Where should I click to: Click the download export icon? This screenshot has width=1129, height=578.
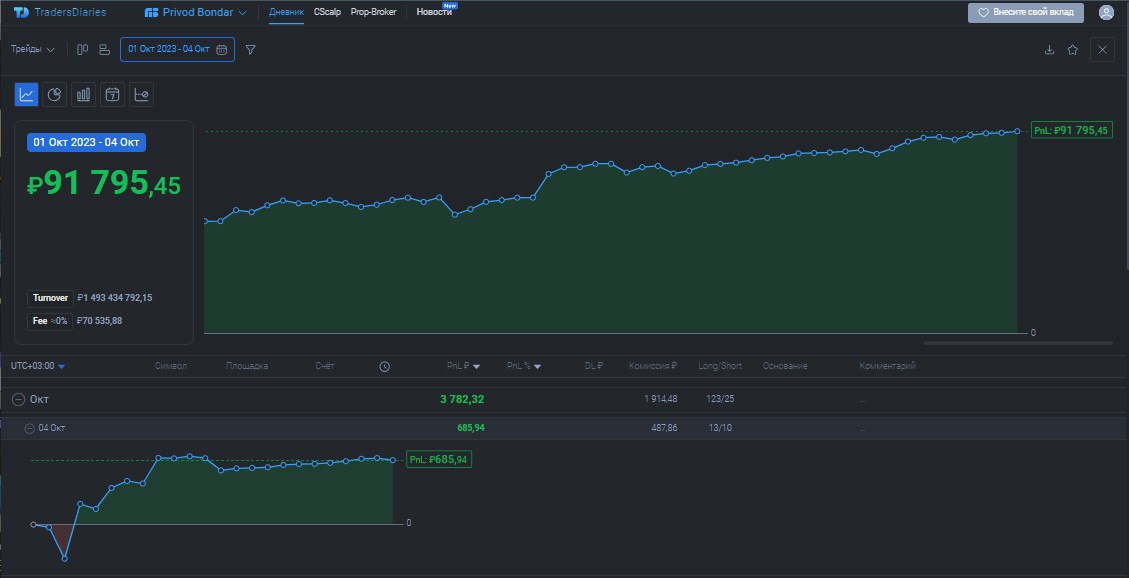[x=1048, y=48]
